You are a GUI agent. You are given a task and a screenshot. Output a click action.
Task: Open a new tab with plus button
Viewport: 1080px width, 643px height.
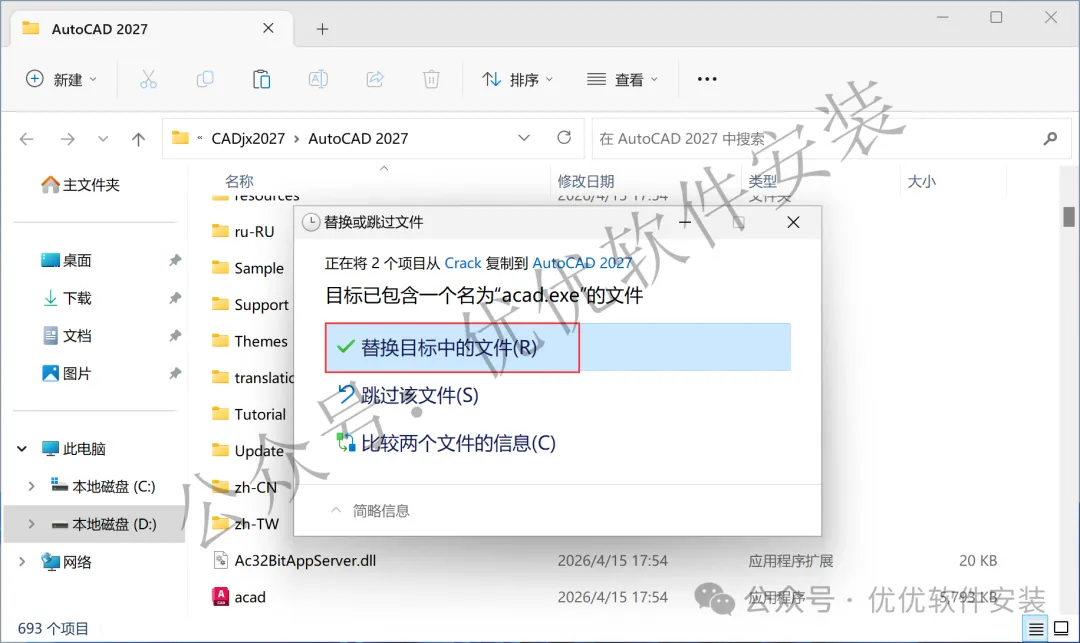tap(322, 29)
